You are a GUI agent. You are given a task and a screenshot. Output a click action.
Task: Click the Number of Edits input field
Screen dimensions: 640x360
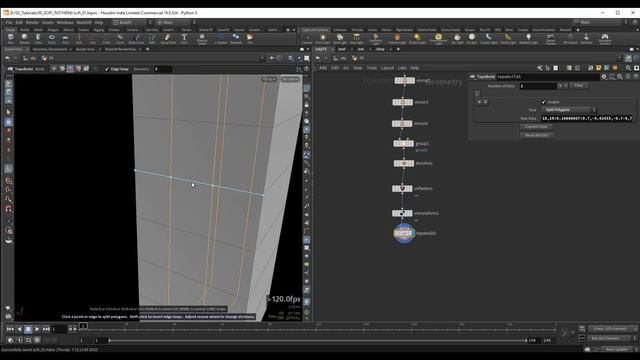click(538, 86)
